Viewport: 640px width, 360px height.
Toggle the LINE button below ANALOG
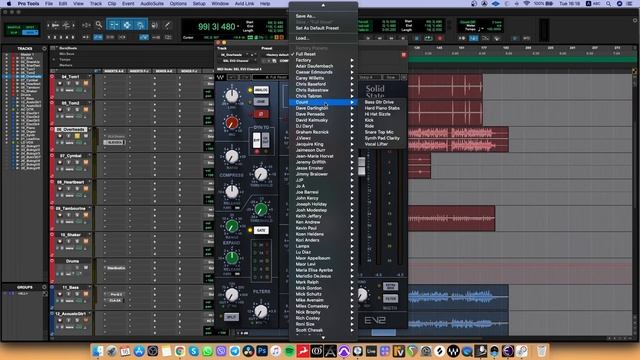coord(261,102)
